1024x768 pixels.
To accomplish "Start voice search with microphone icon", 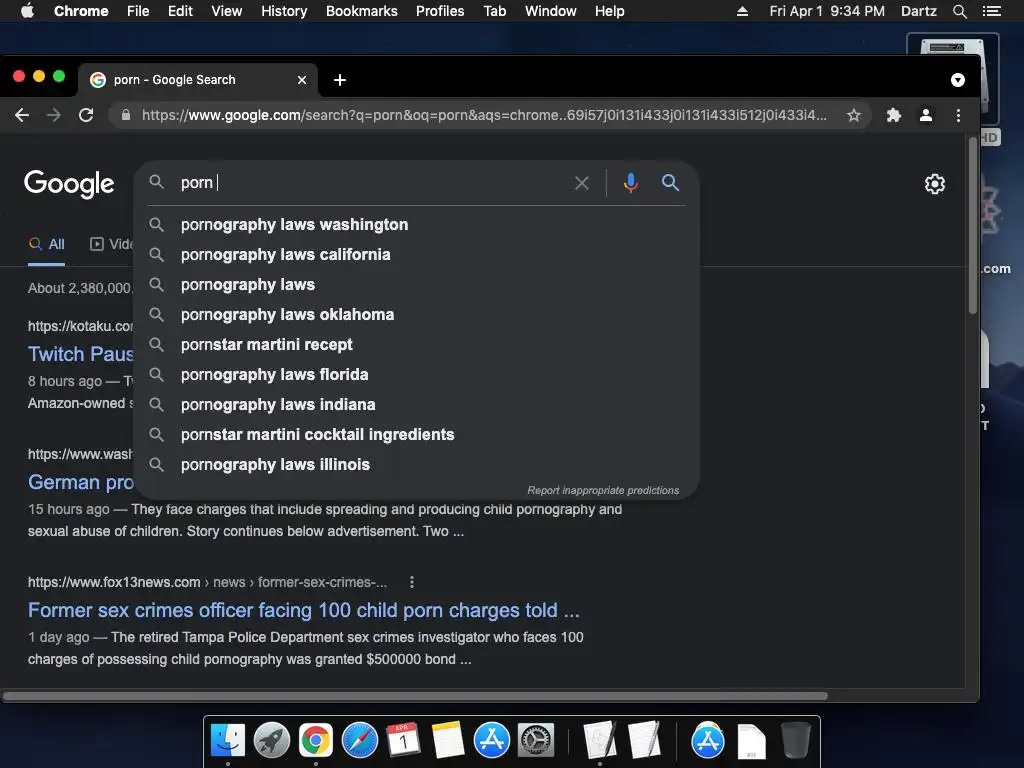I will (630, 183).
